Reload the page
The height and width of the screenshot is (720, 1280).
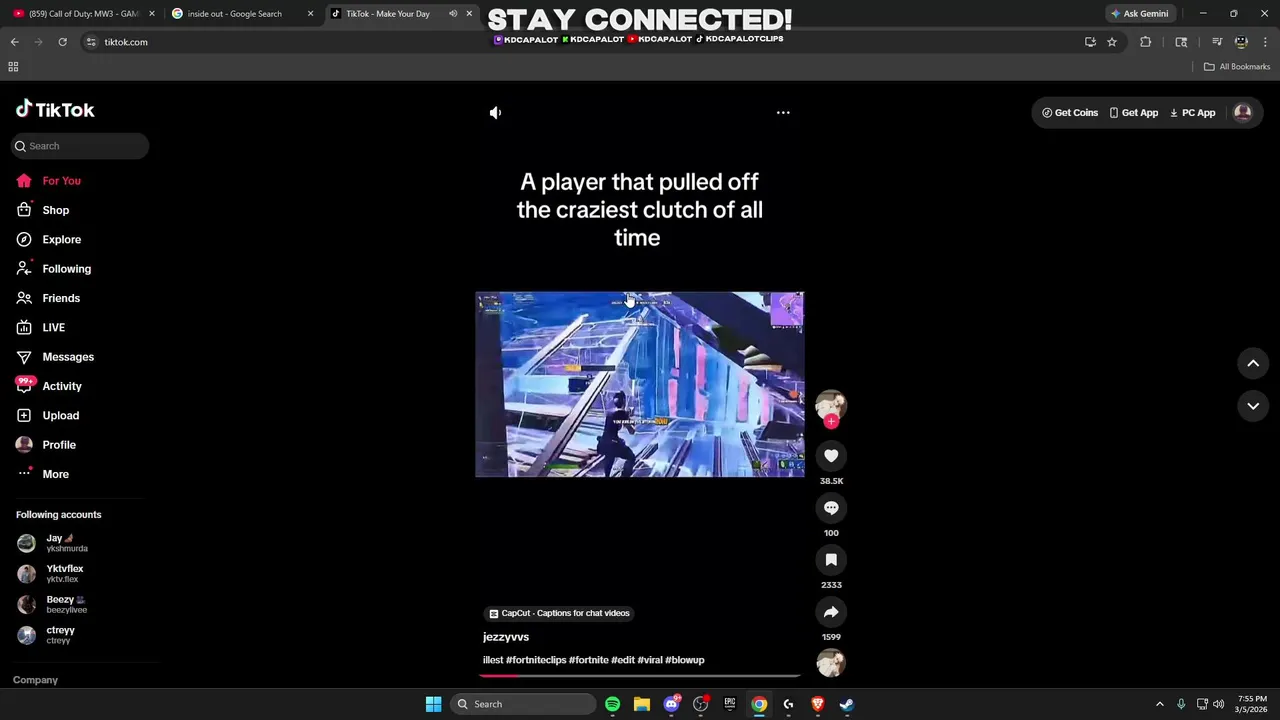pos(62,42)
